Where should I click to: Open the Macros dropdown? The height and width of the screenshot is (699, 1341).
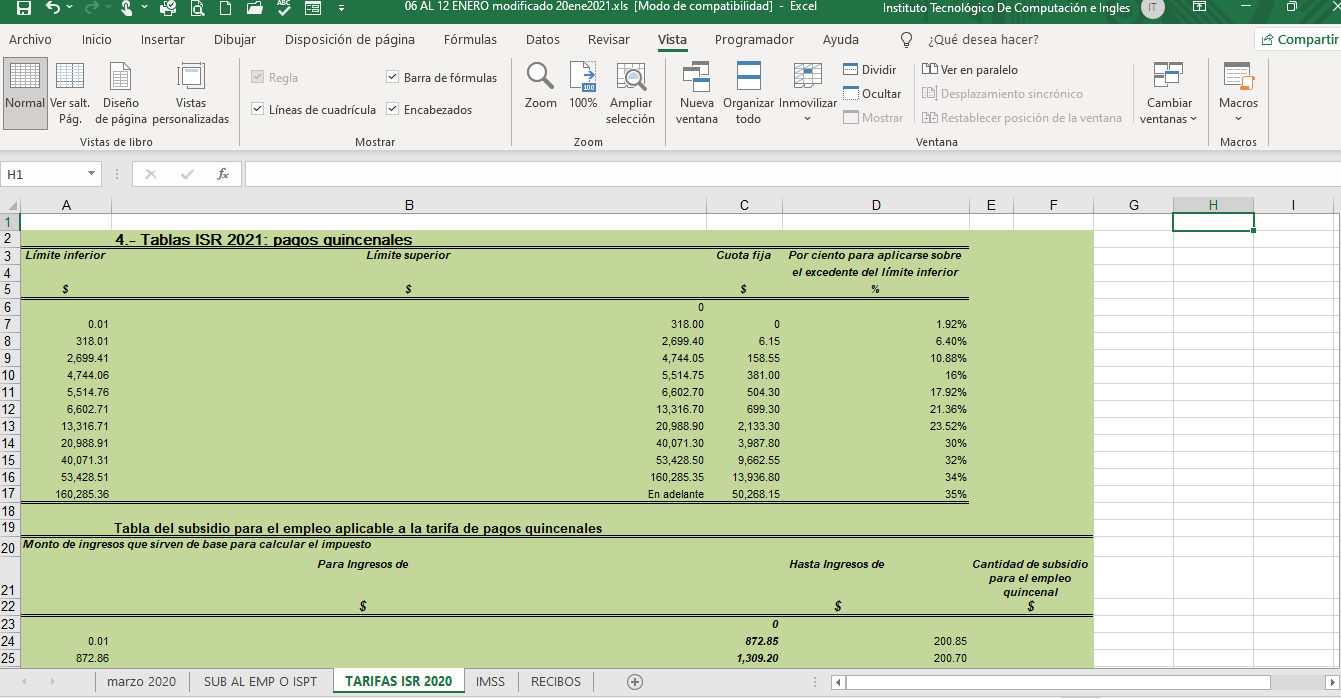click(x=1239, y=93)
